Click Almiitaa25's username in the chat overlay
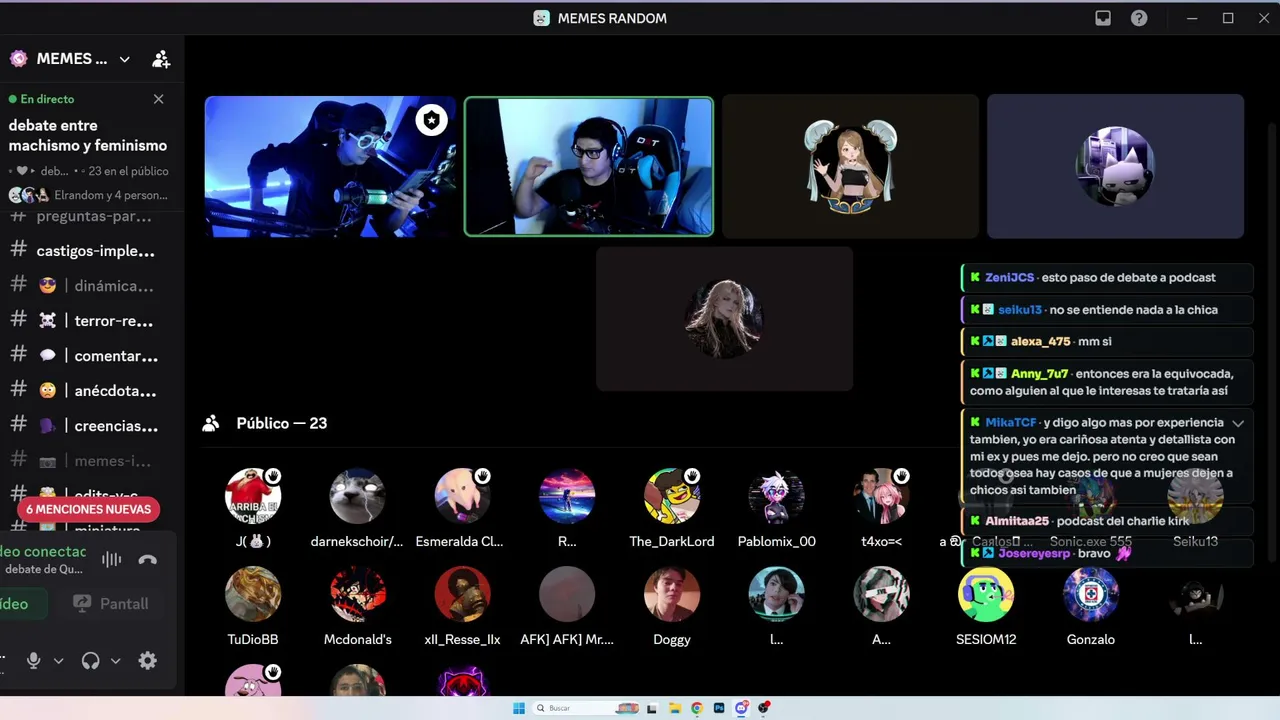This screenshot has width=1280, height=720. coord(1017,521)
